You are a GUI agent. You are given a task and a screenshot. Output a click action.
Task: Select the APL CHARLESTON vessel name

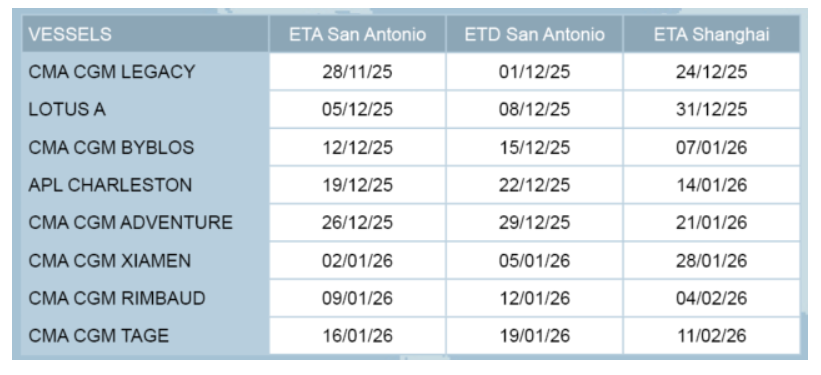(110, 185)
